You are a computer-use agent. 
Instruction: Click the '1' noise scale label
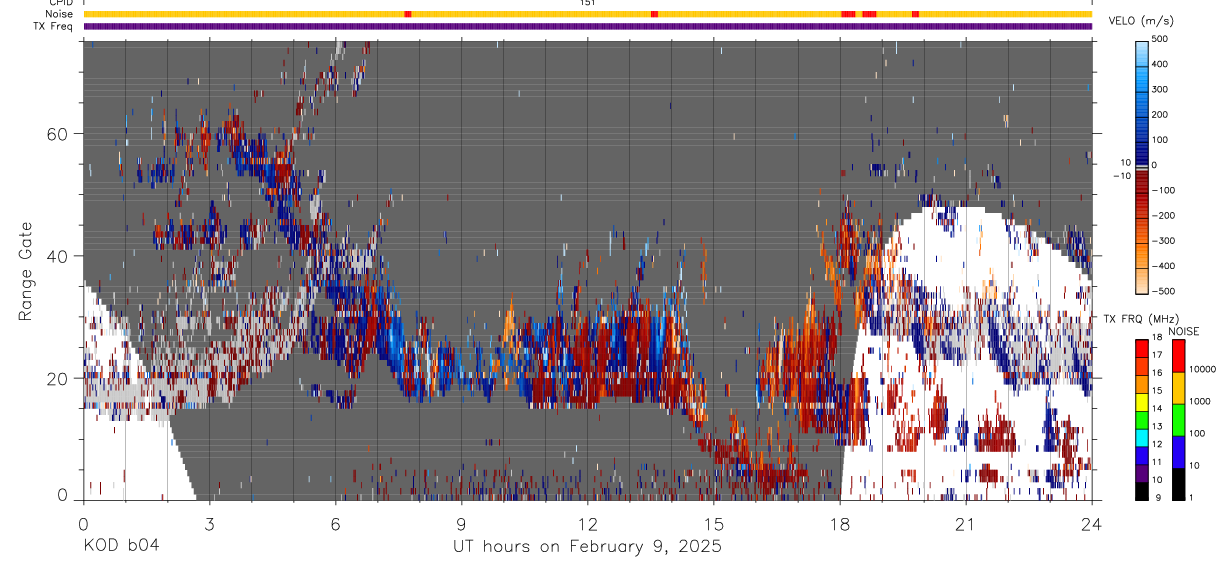1193,497
